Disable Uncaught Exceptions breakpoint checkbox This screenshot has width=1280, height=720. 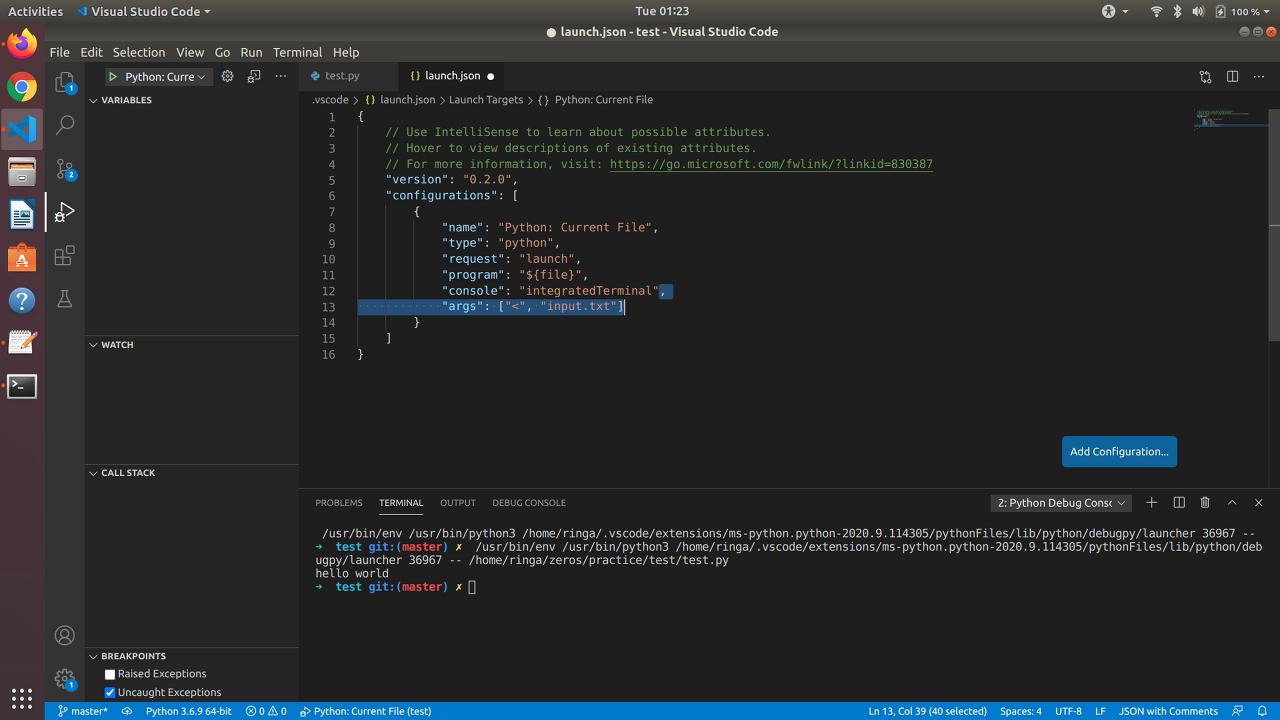[110, 692]
